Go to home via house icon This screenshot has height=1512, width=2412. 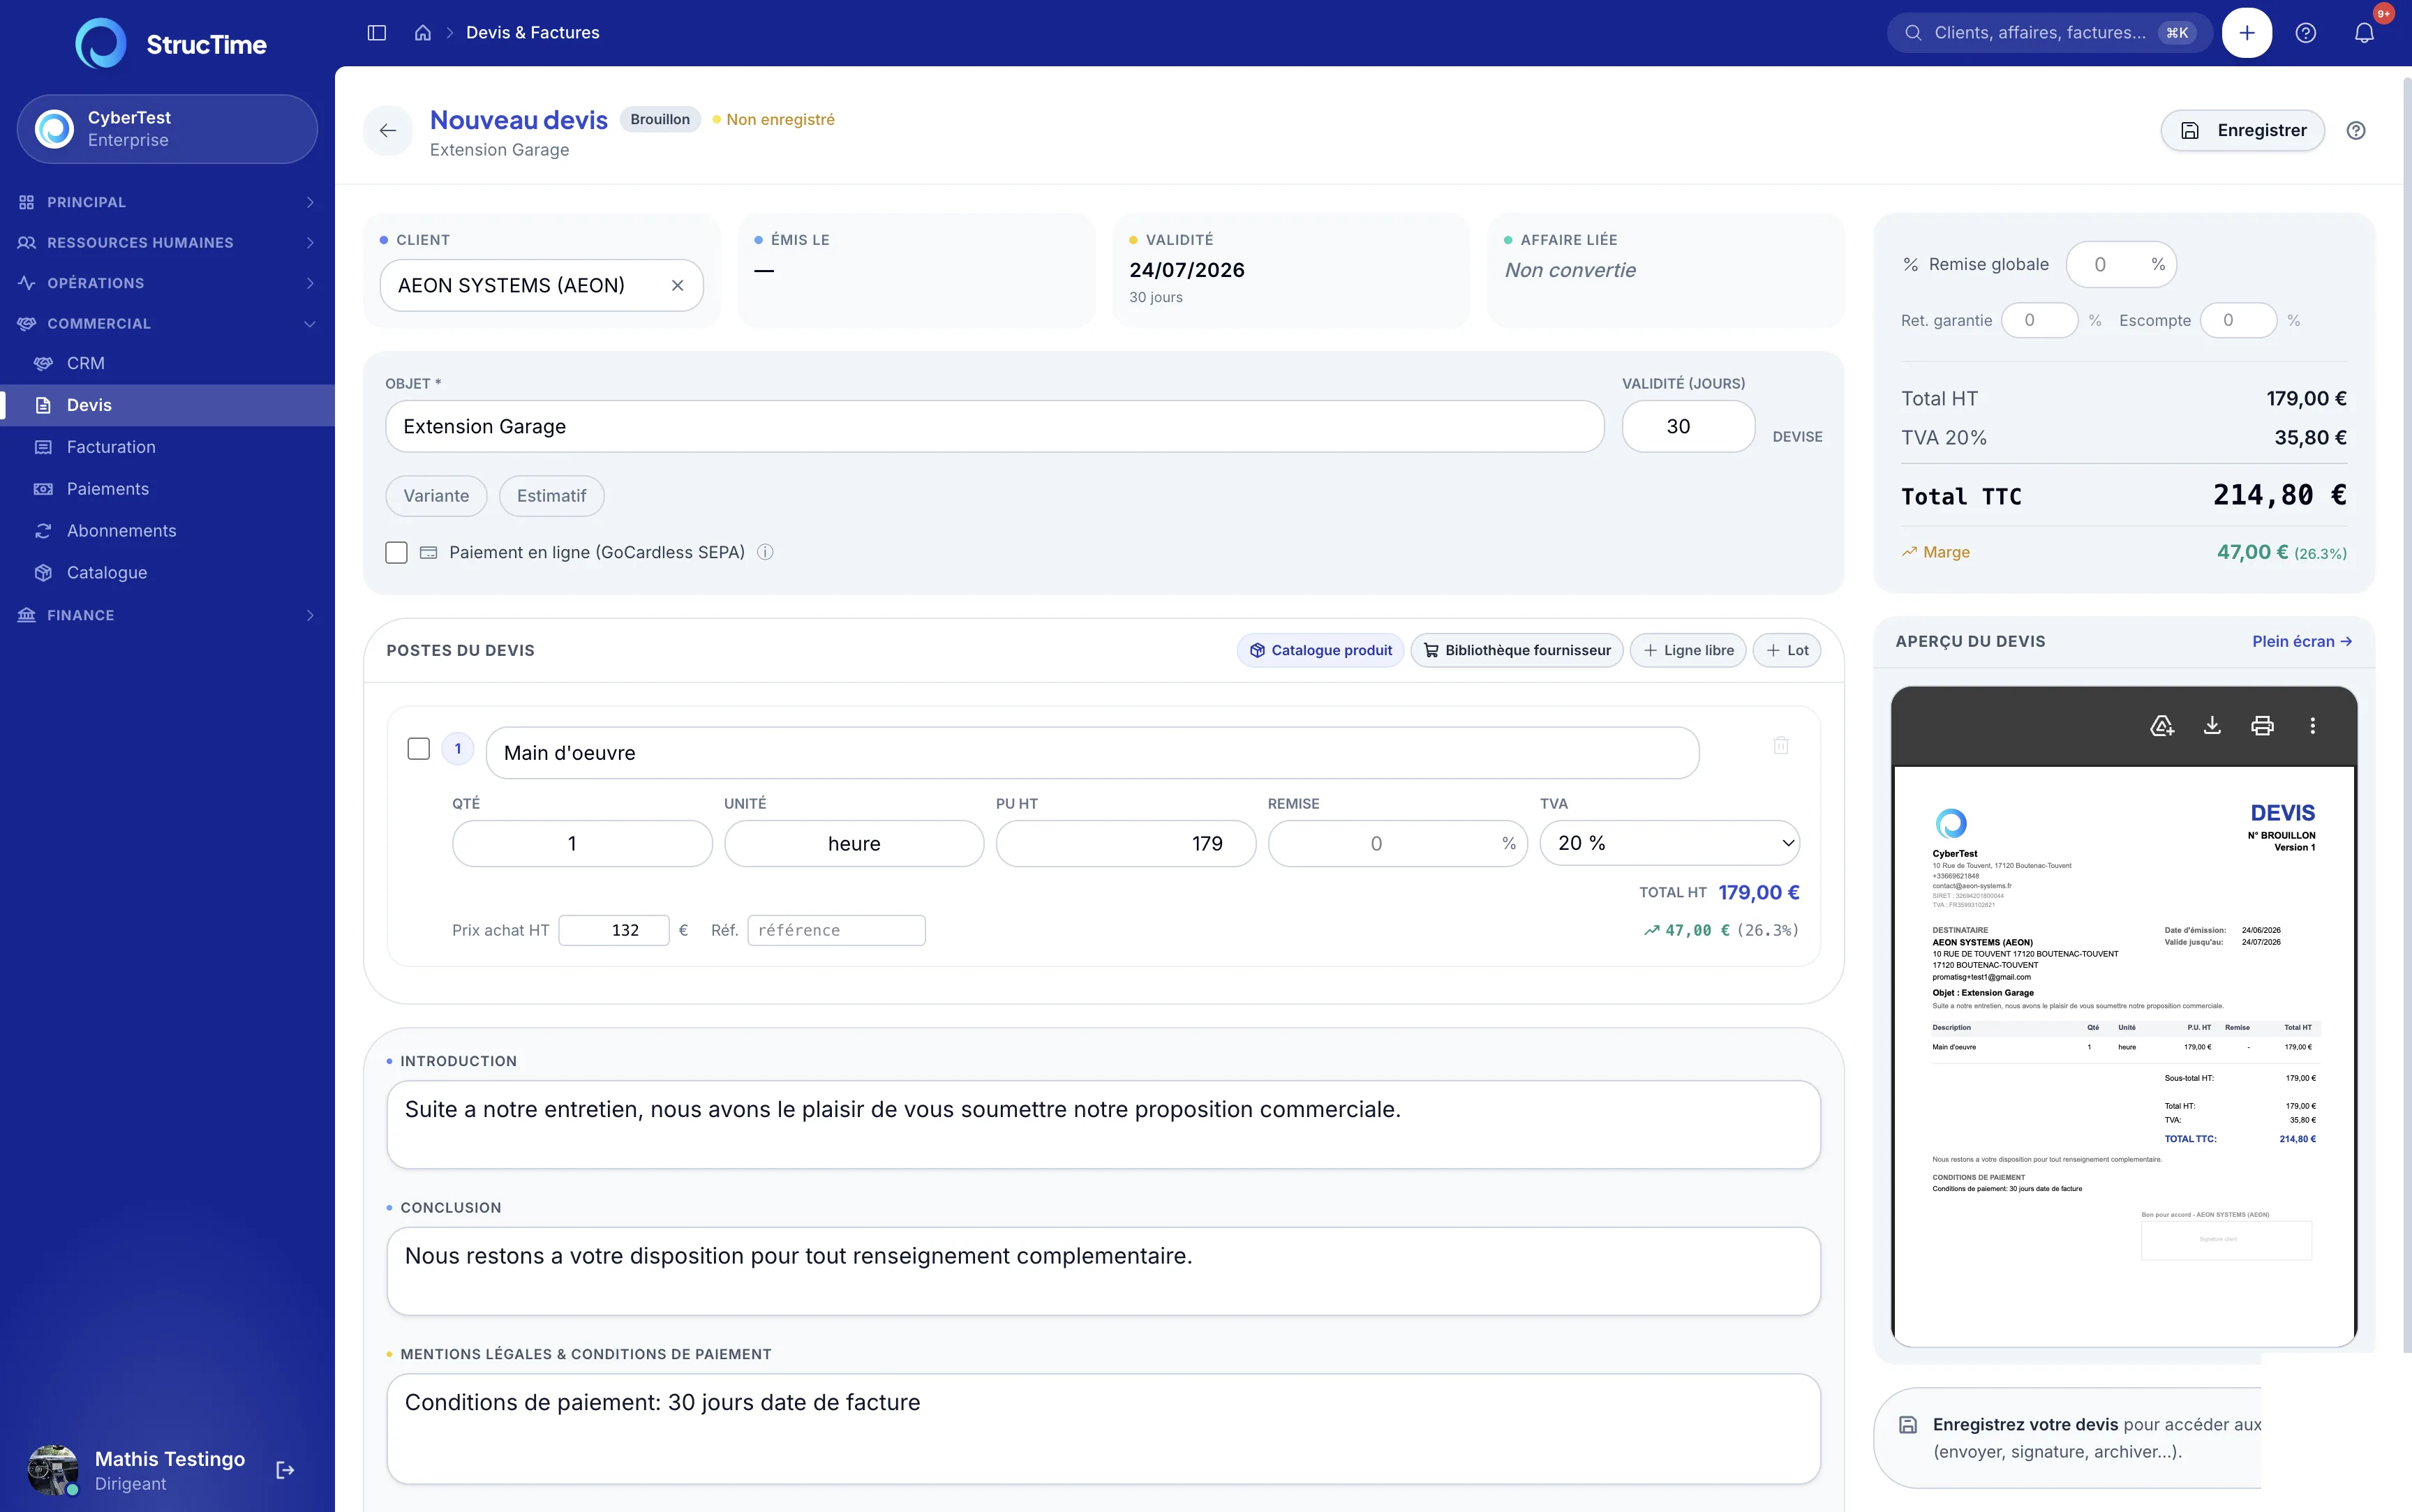423,33
